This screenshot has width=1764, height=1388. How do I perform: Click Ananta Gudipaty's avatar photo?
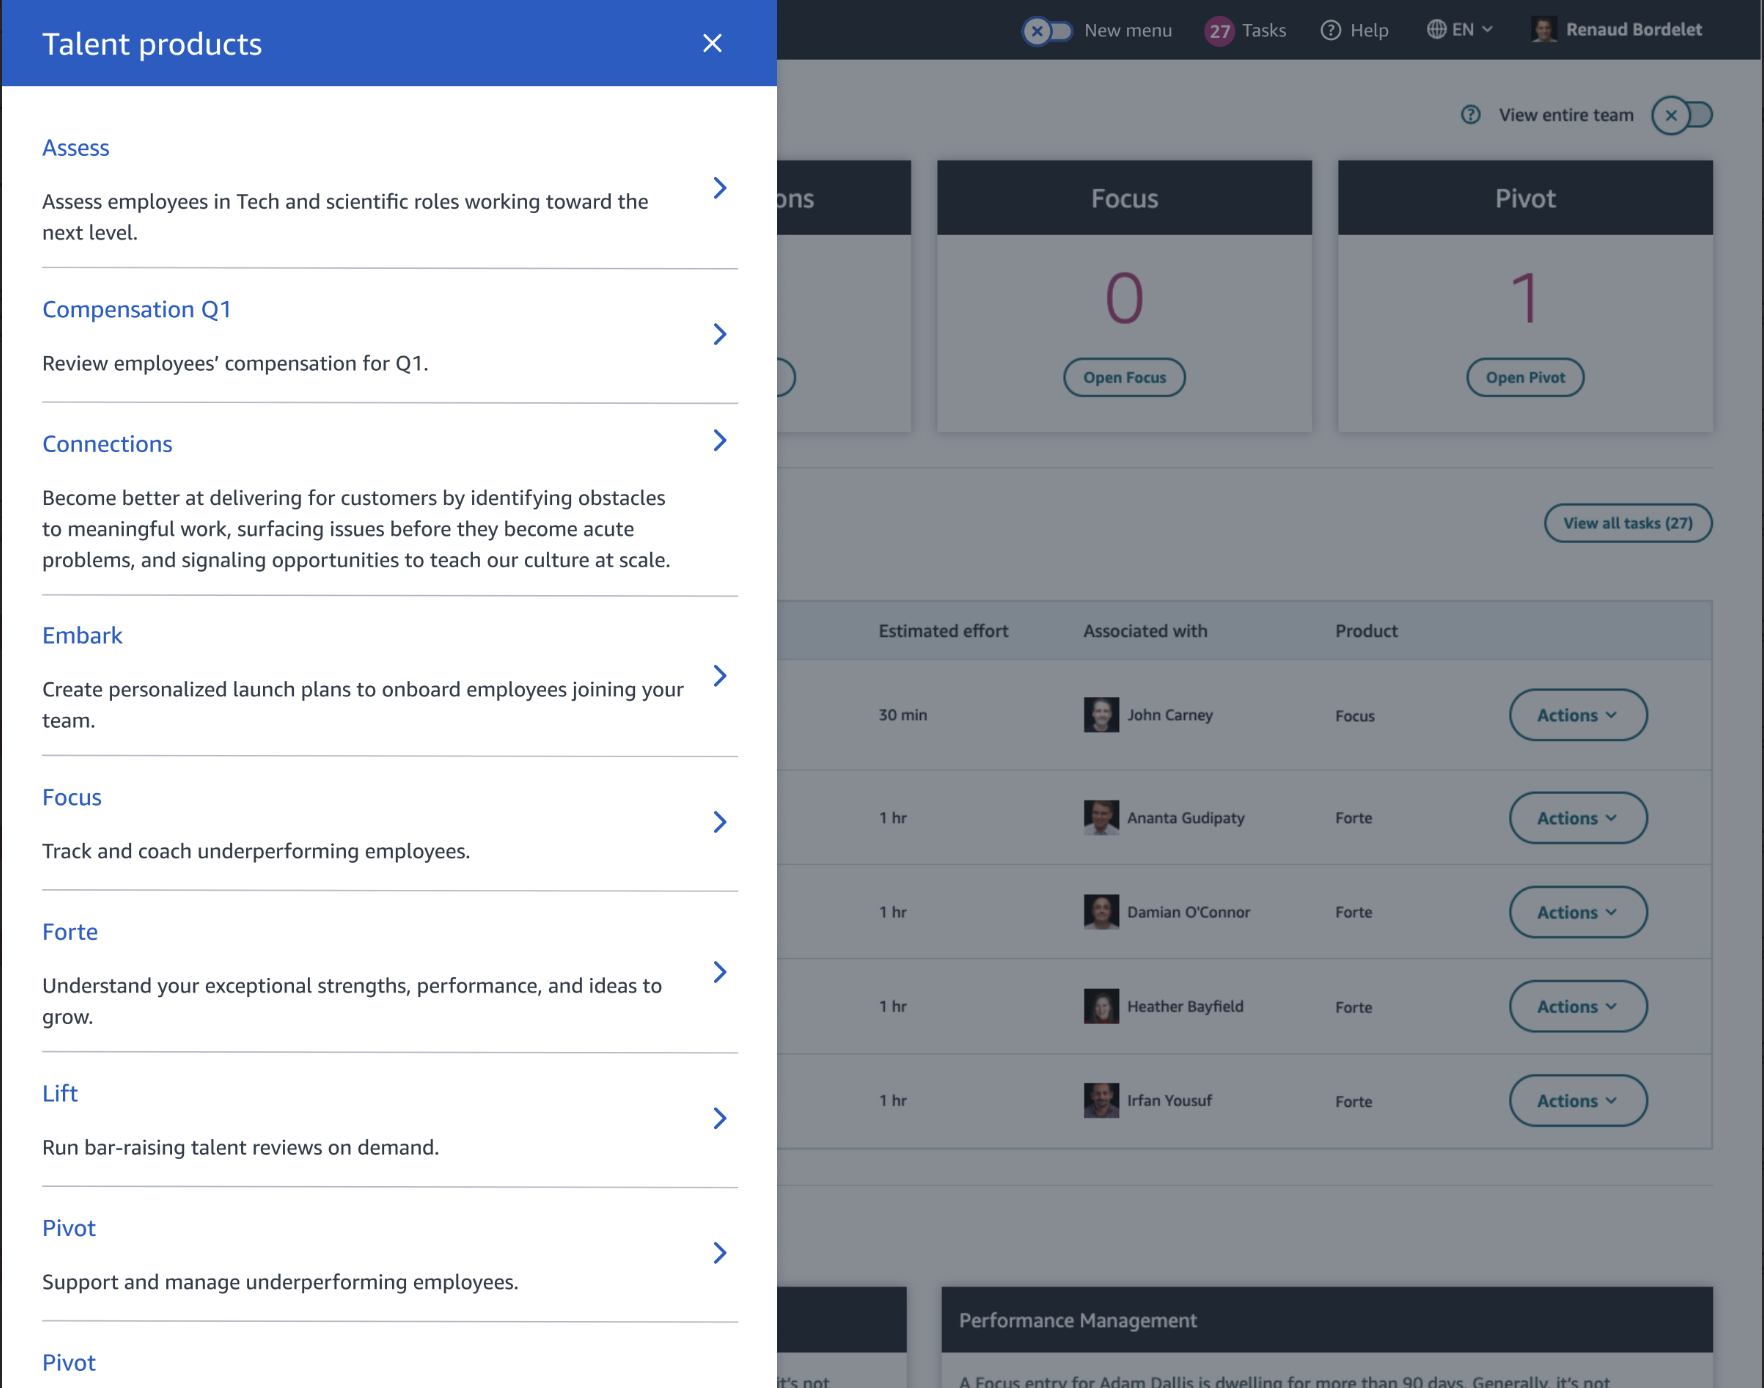[1101, 818]
